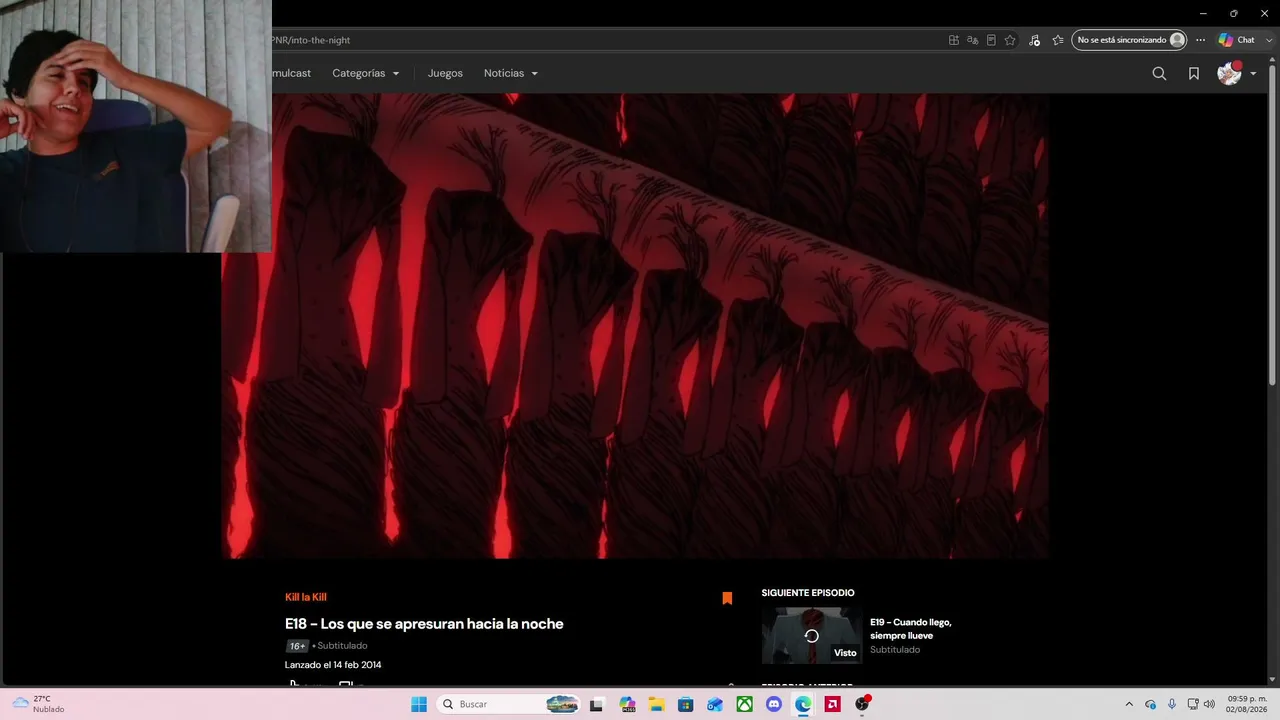The height and width of the screenshot is (720, 1280).
Task: Click the microphone tray icon
Action: point(1172,704)
